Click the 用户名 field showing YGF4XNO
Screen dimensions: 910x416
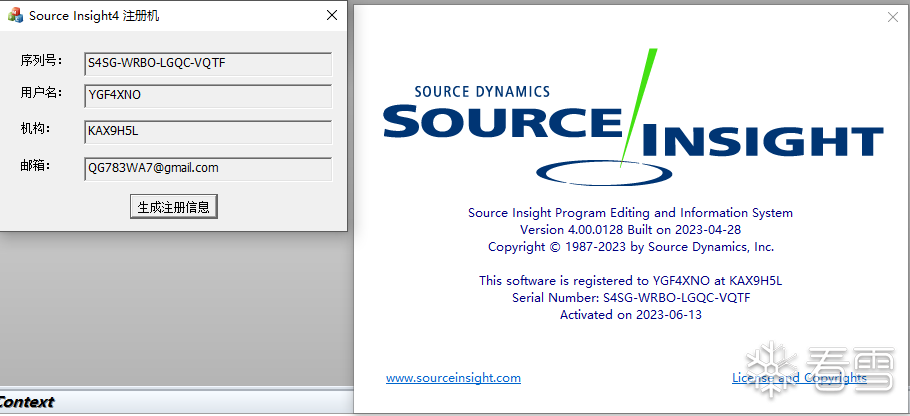tap(208, 96)
